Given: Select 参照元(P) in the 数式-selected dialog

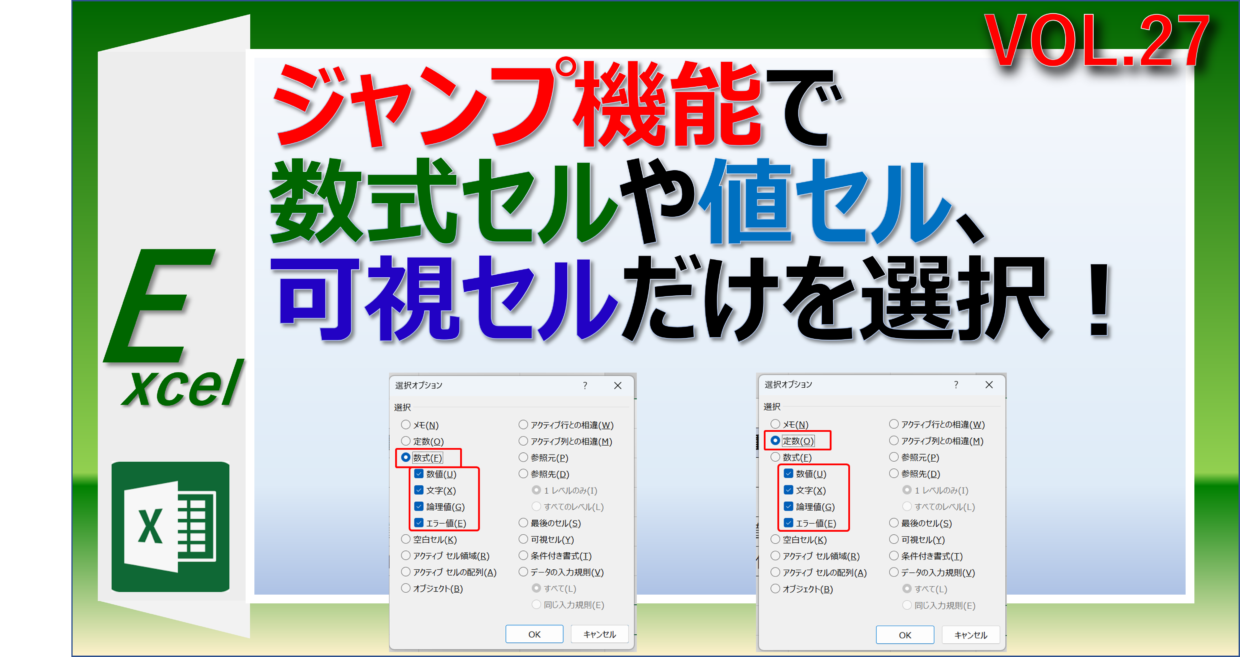Looking at the screenshot, I should (523, 457).
